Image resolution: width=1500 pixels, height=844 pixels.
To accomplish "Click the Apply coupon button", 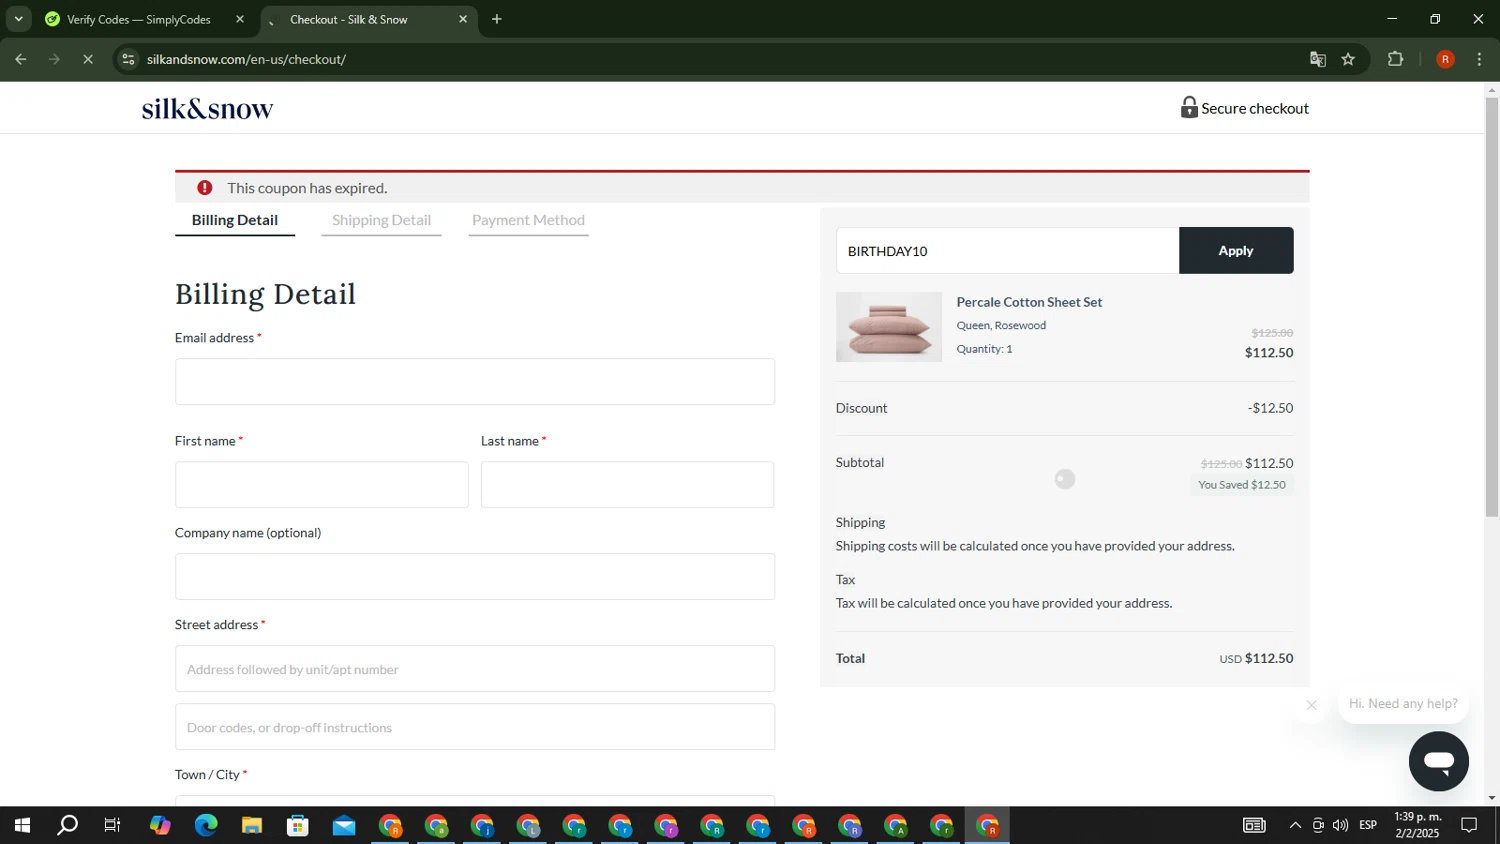I will click(x=1236, y=250).
